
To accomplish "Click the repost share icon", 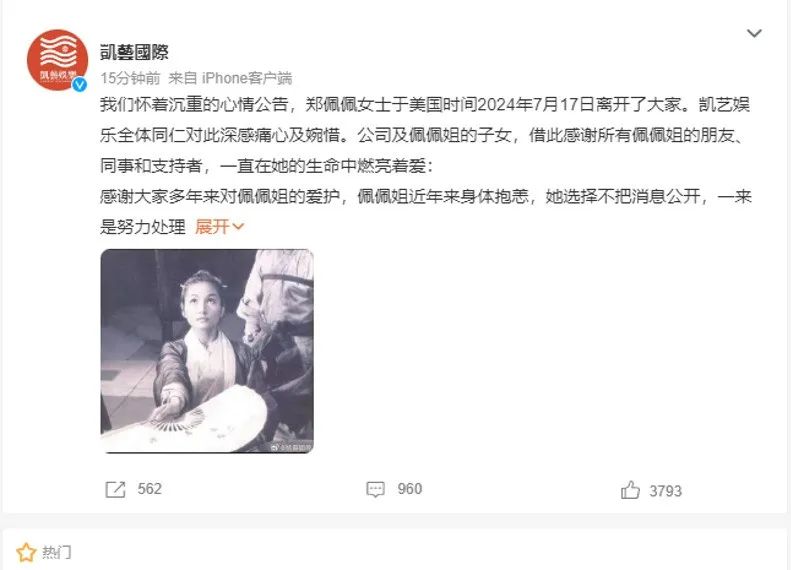I will tap(115, 489).
